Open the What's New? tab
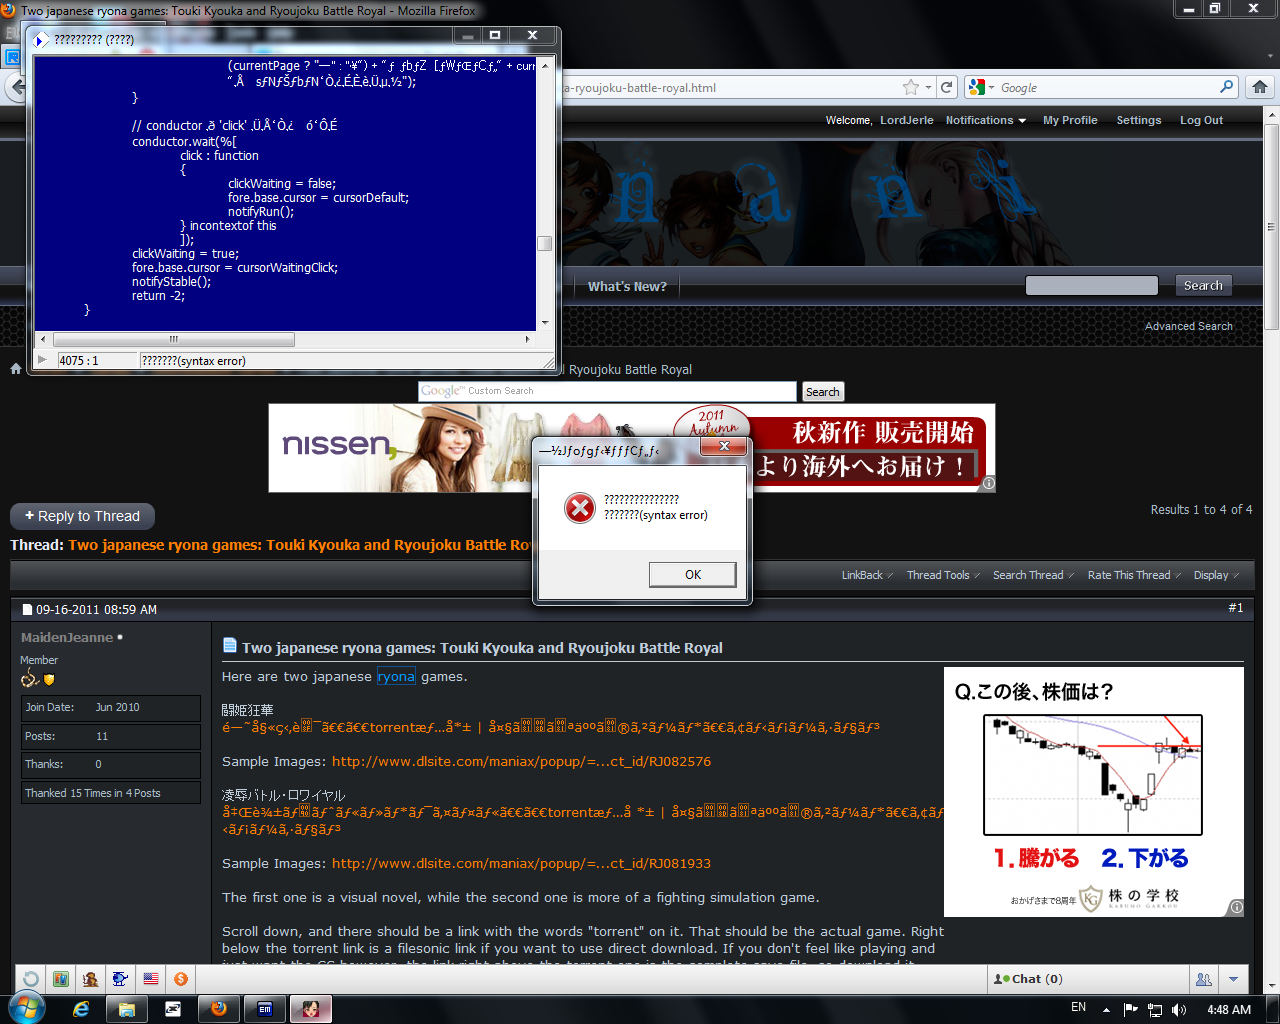 [x=627, y=286]
